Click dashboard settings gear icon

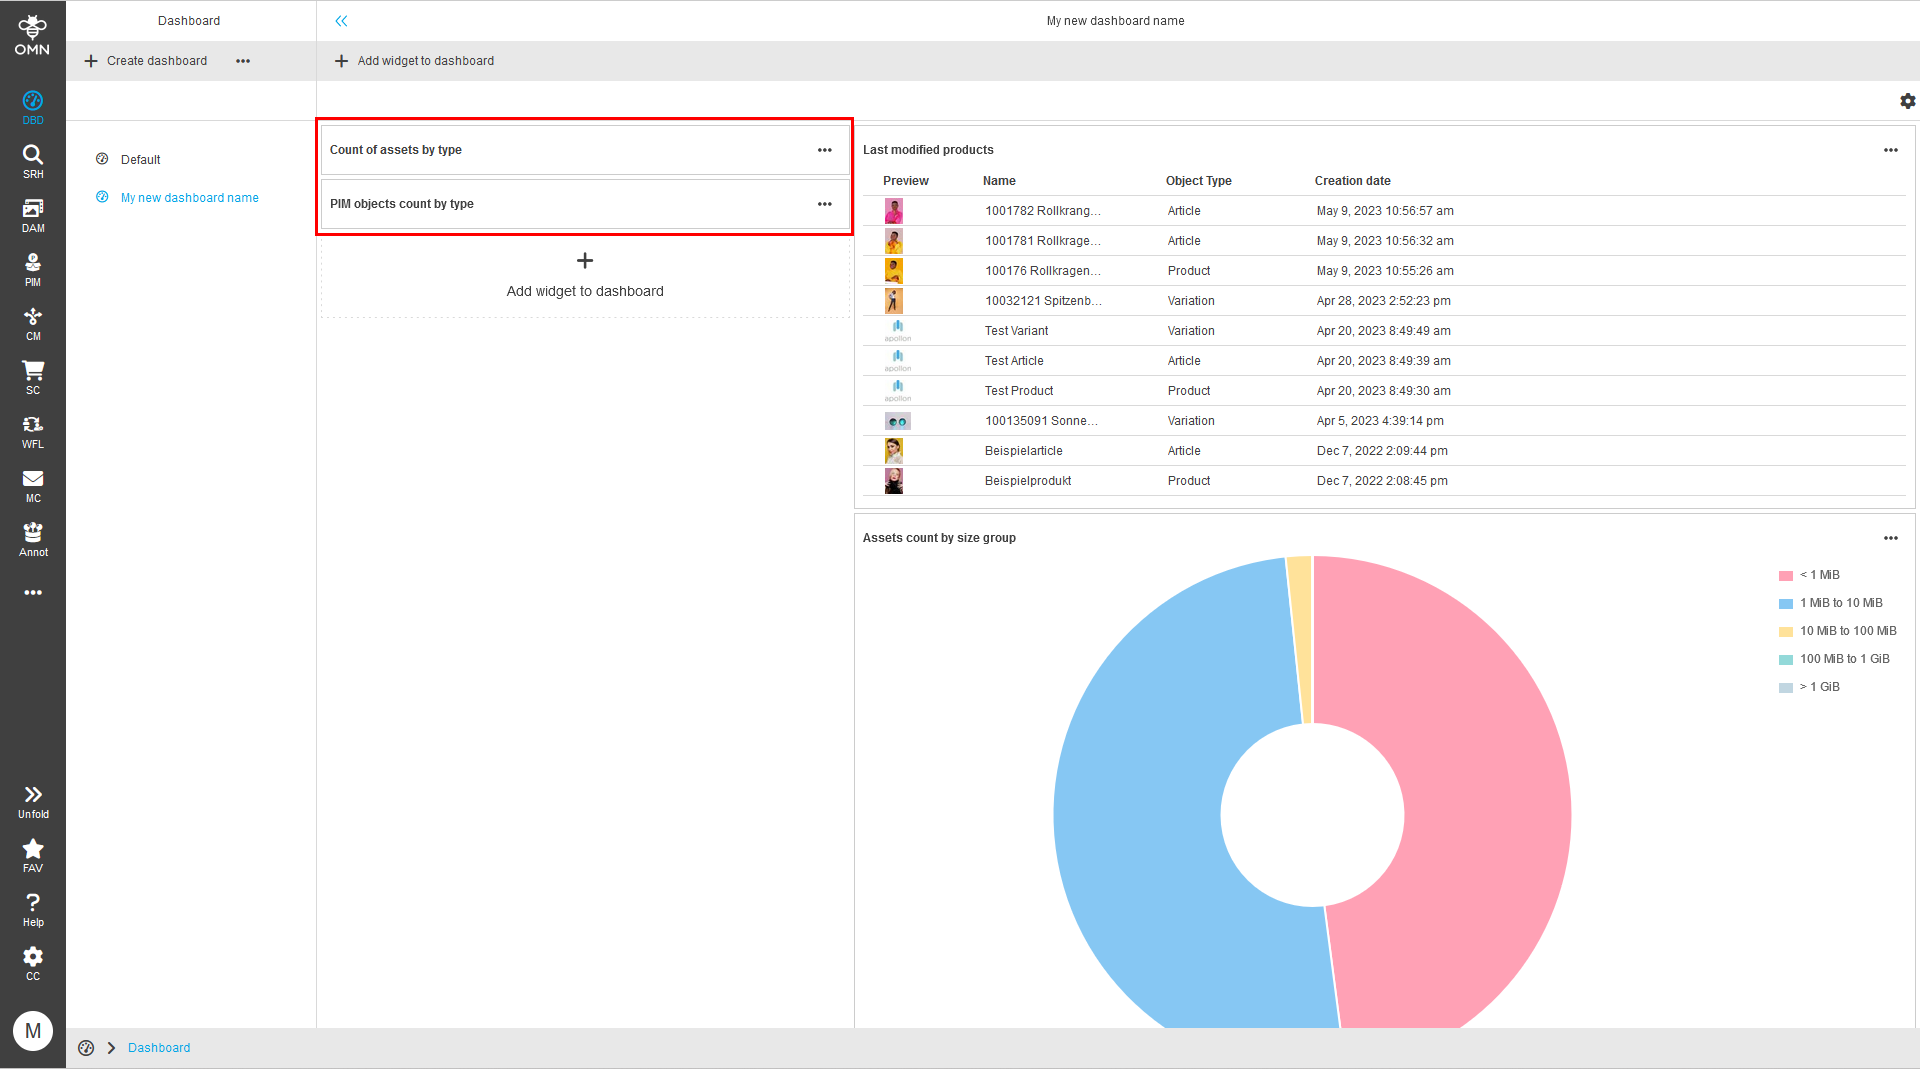1907,101
